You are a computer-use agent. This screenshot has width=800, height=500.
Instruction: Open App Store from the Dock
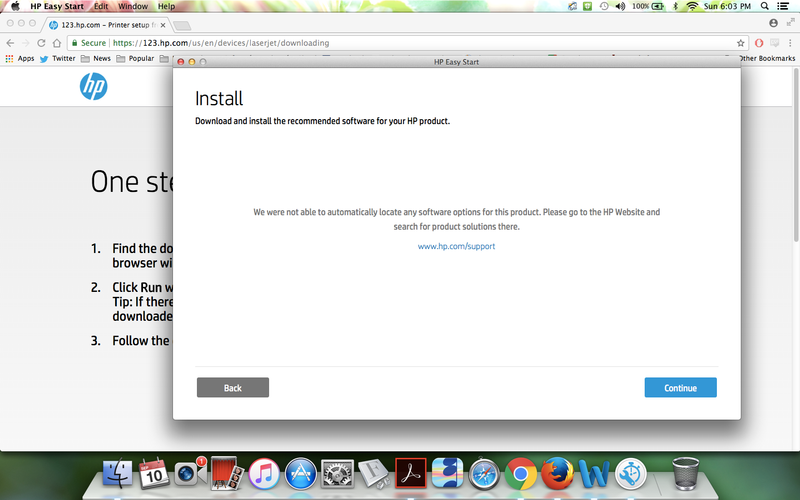(301, 473)
